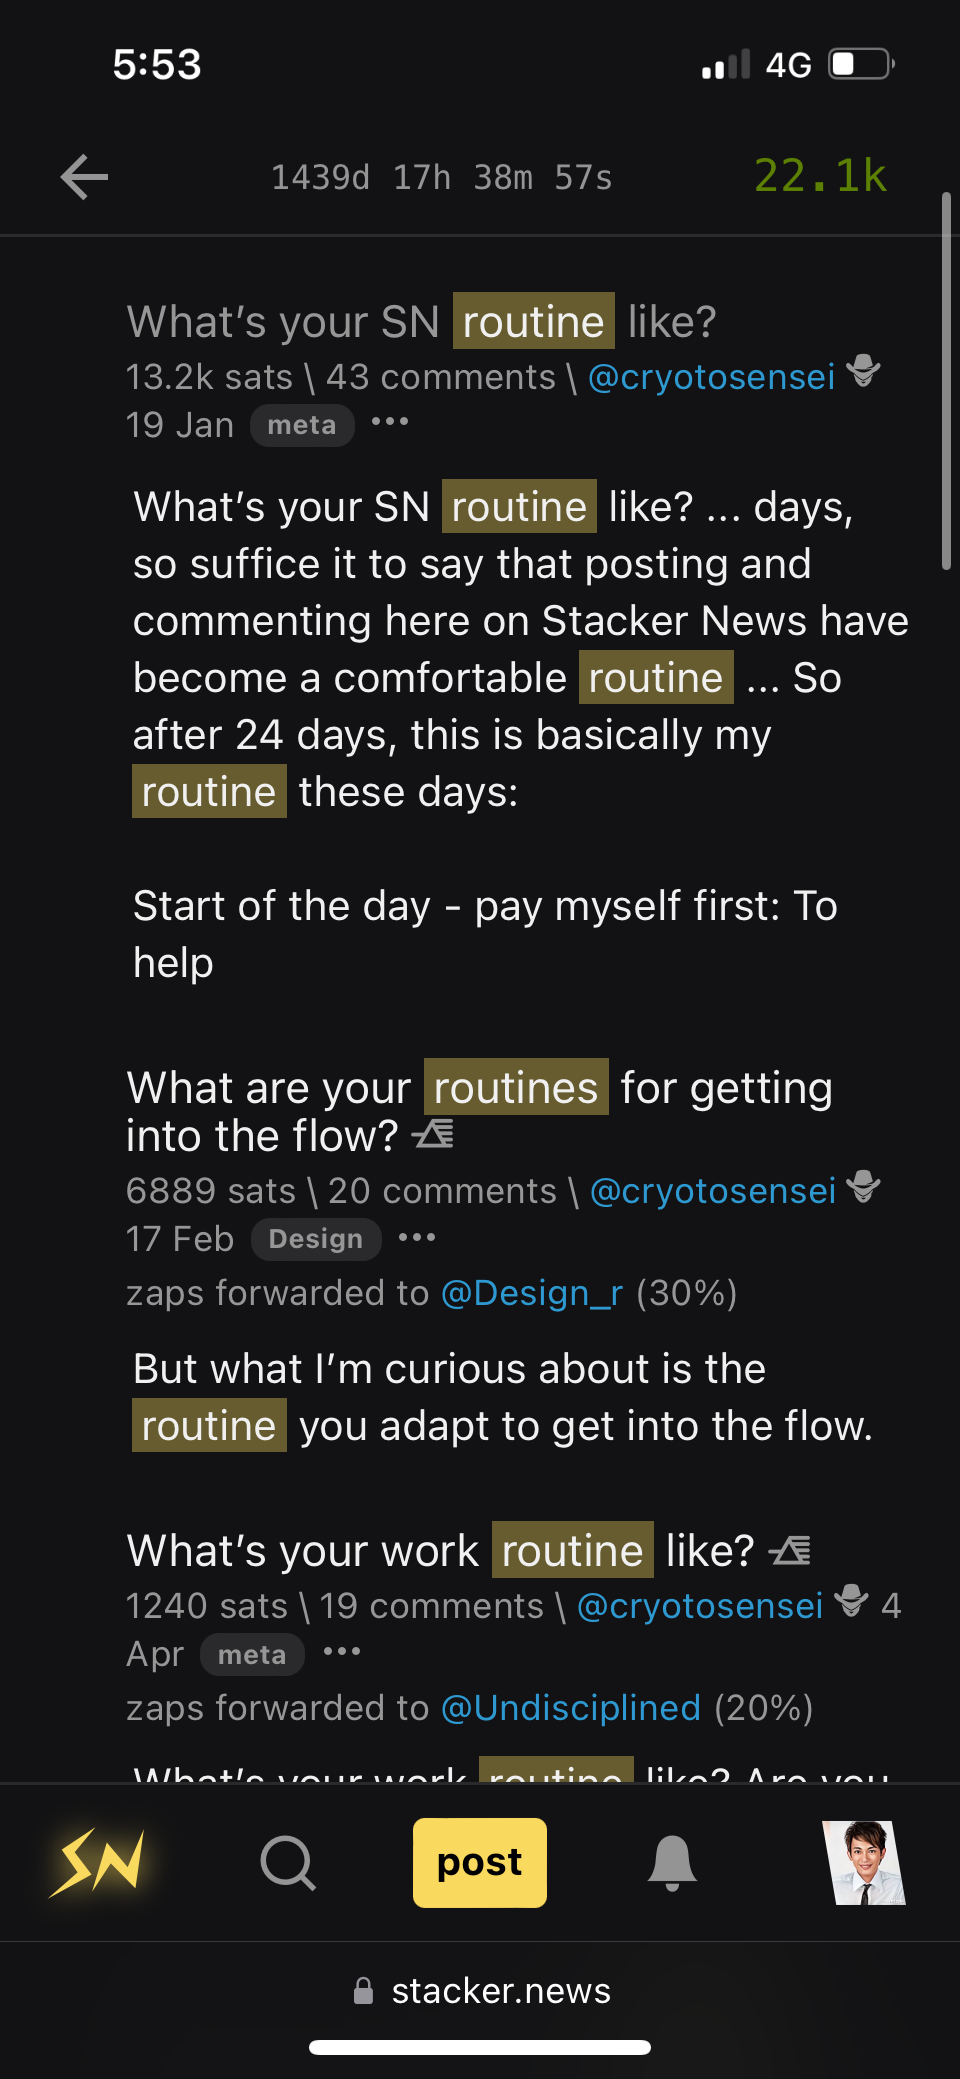The width and height of the screenshot is (960, 2079).
Task: Click the page scrollbar on right edge
Action: [946, 381]
